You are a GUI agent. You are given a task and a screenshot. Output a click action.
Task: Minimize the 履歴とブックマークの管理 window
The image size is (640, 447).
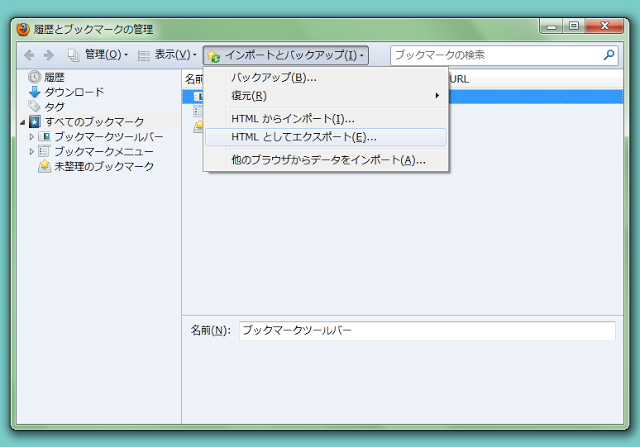[x=551, y=27]
